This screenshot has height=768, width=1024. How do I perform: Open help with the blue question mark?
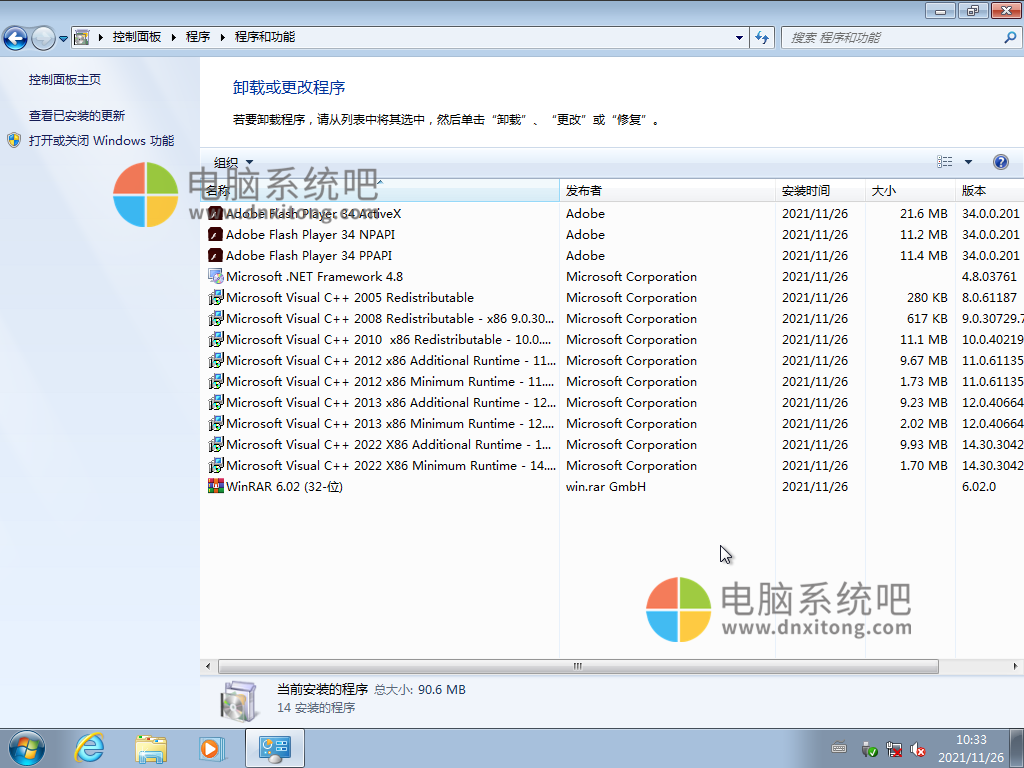[x=1000, y=162]
